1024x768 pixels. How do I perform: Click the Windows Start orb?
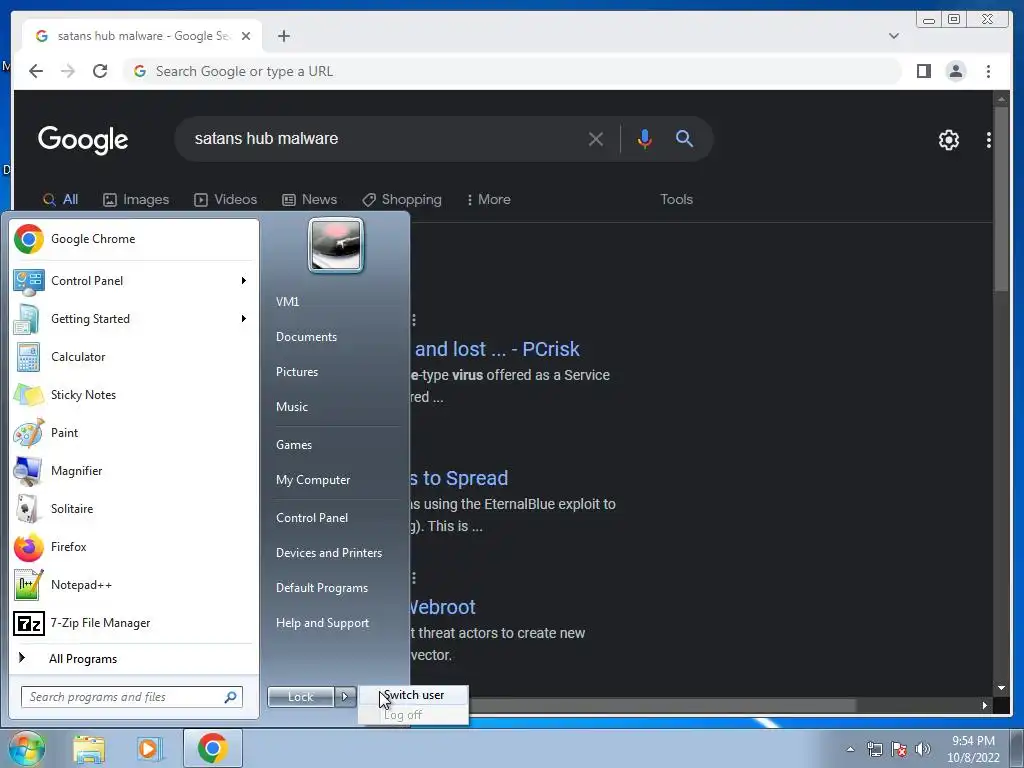[26, 748]
